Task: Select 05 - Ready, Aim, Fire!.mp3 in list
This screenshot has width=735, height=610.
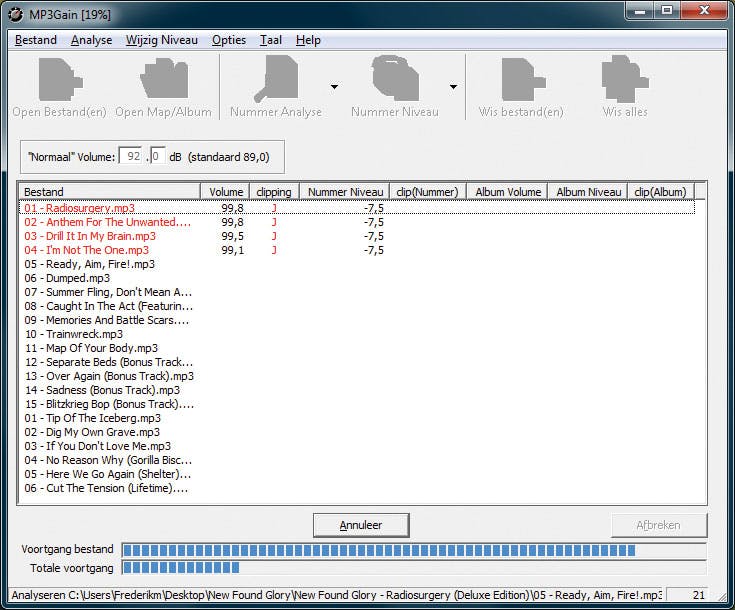Action: pos(90,264)
